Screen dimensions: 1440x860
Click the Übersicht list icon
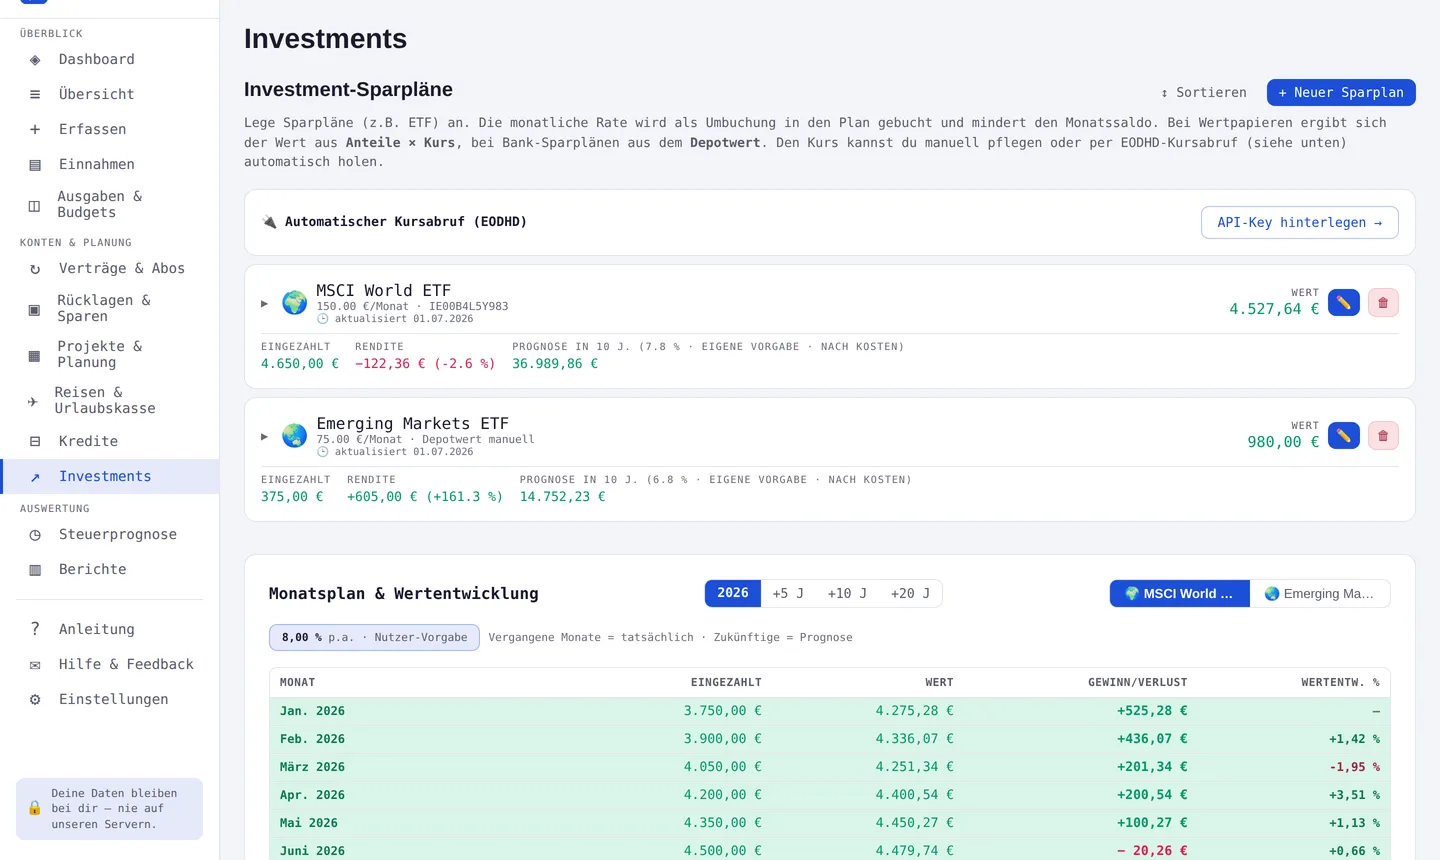pyautogui.click(x=35, y=95)
